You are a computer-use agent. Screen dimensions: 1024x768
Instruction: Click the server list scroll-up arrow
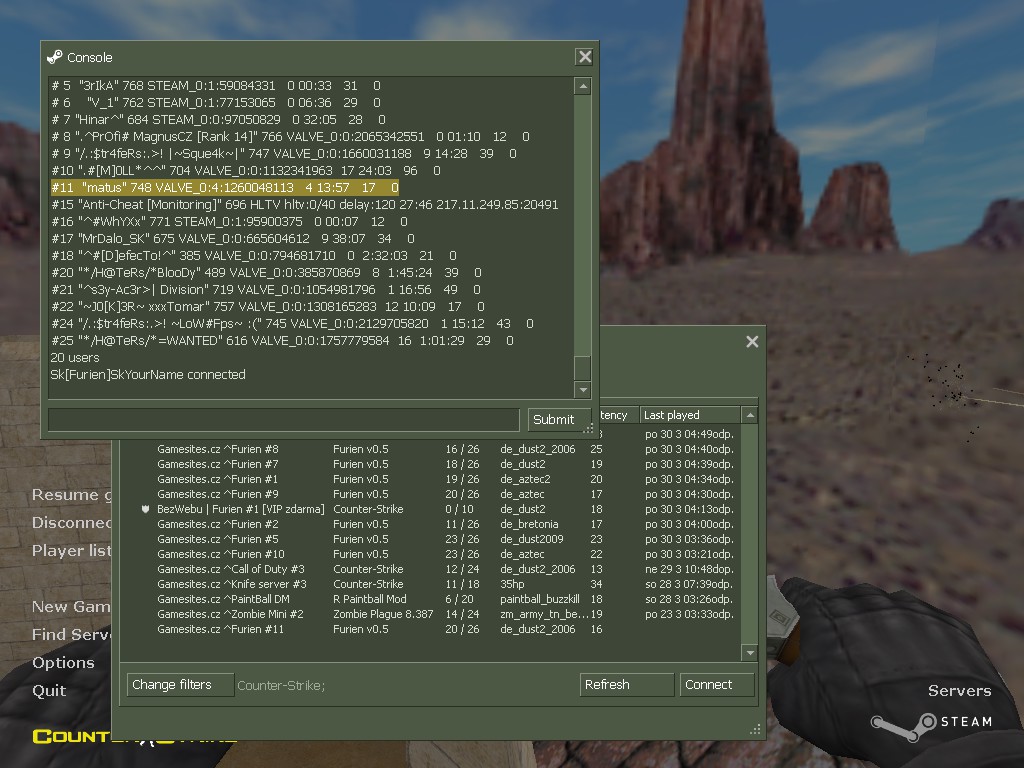(x=750, y=415)
